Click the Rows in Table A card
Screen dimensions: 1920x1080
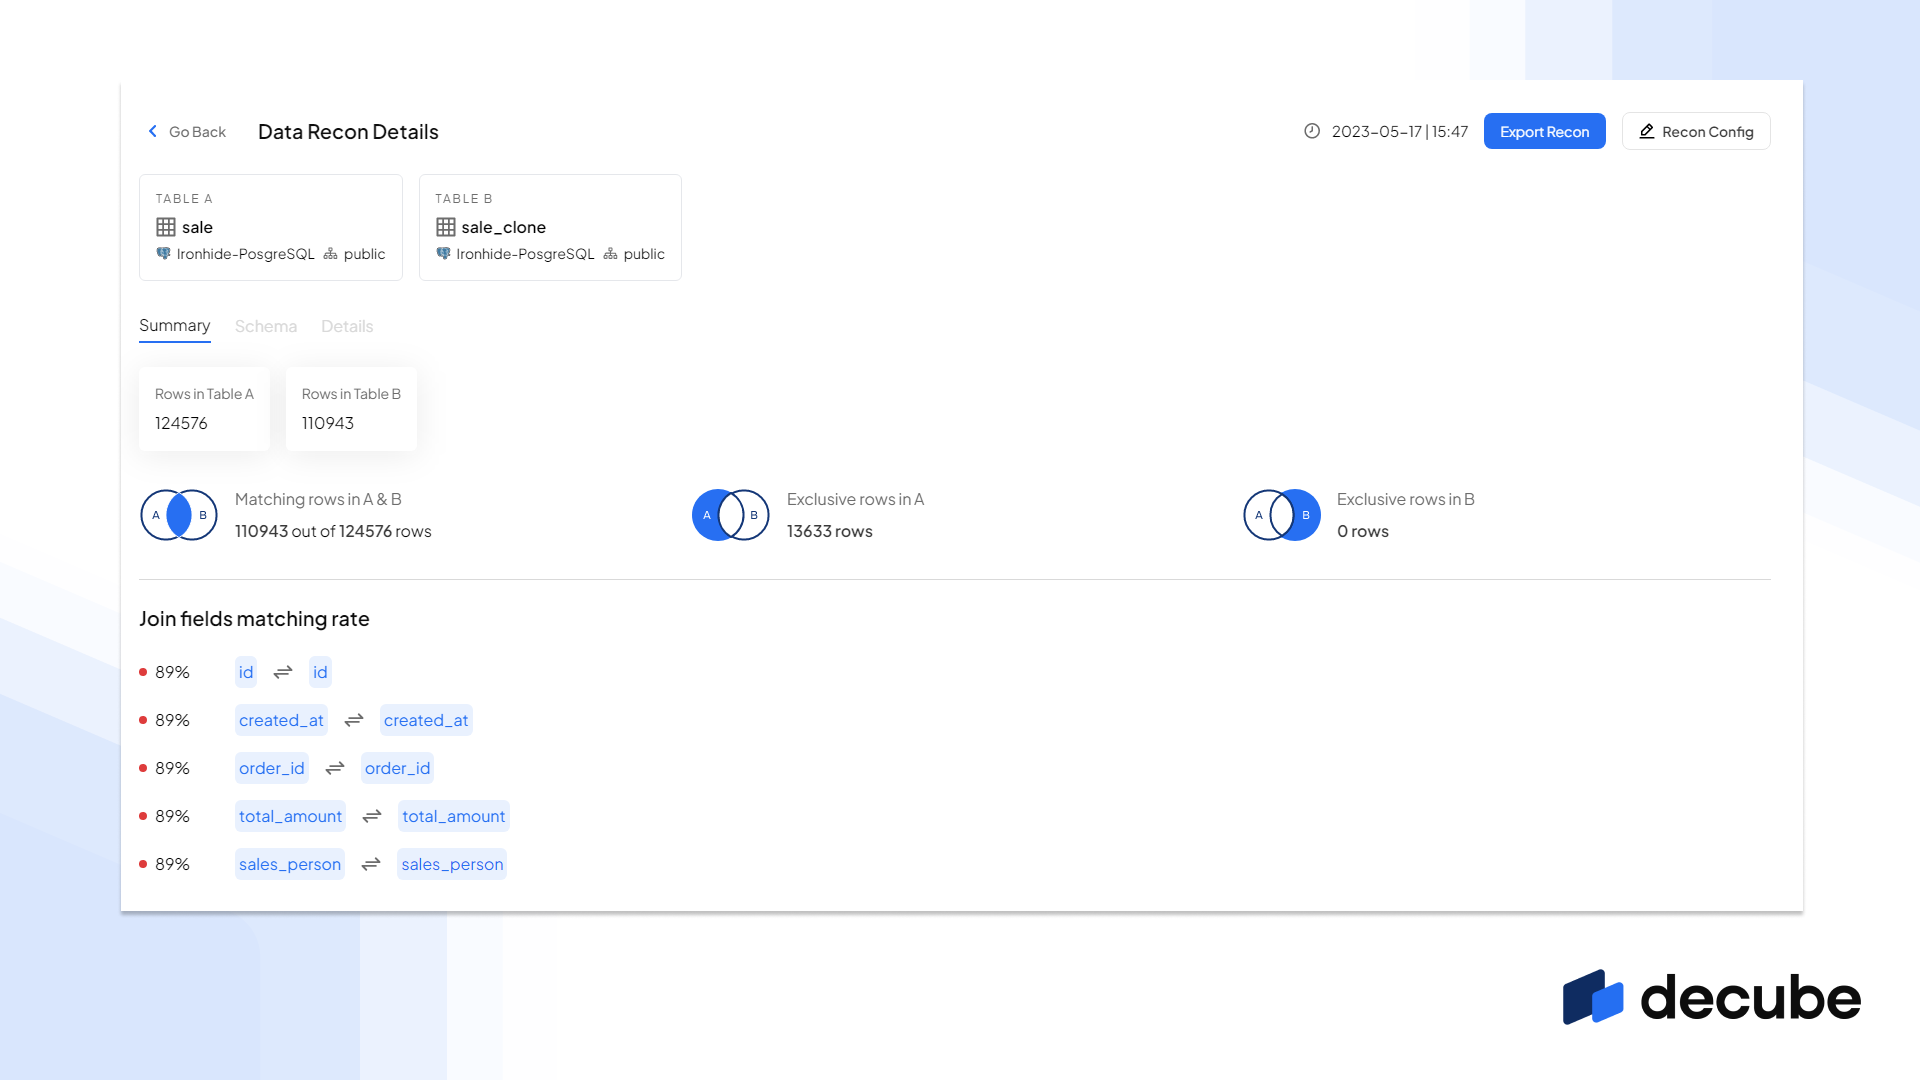coord(204,408)
